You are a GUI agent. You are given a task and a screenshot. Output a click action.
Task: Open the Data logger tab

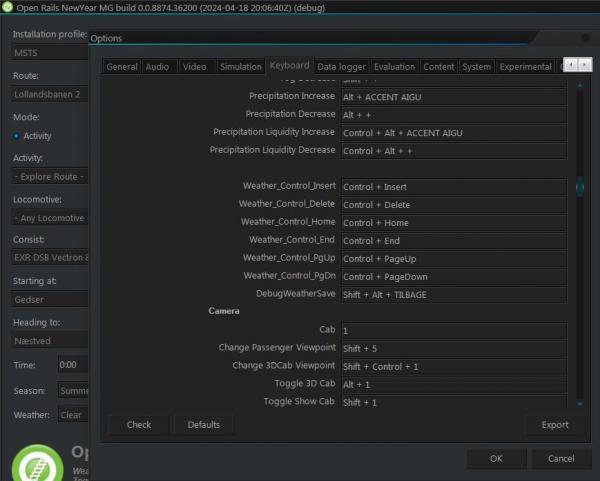(x=341, y=67)
